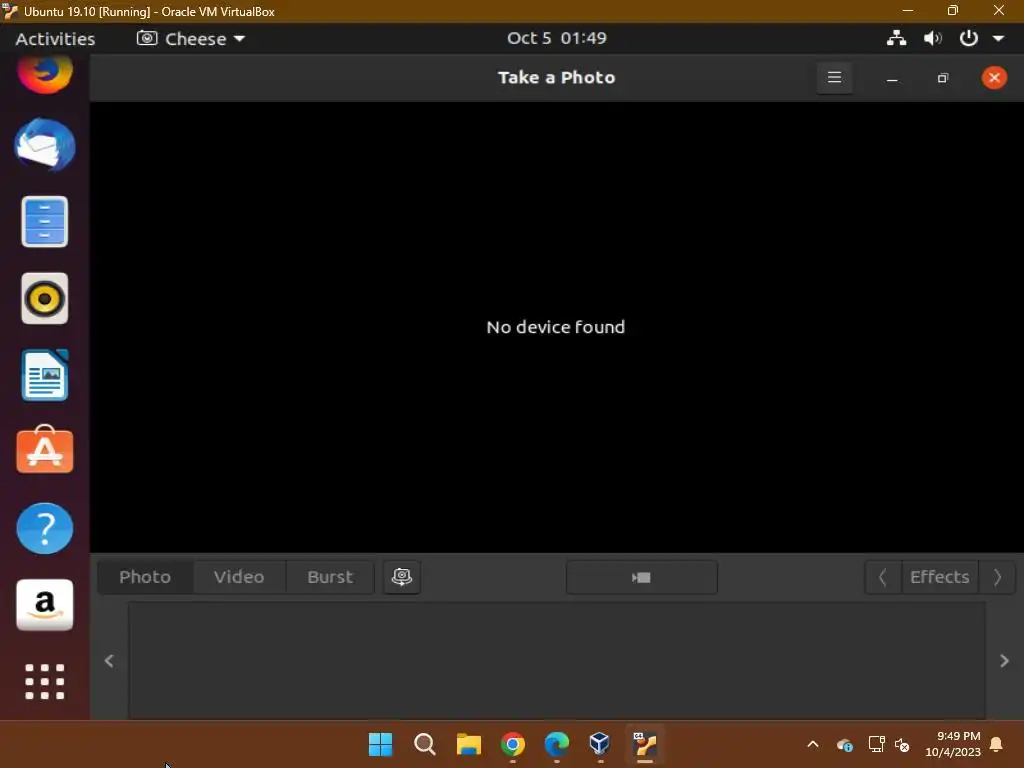Click the 'Take a Photo' title text
The image size is (1024, 768).
556,78
